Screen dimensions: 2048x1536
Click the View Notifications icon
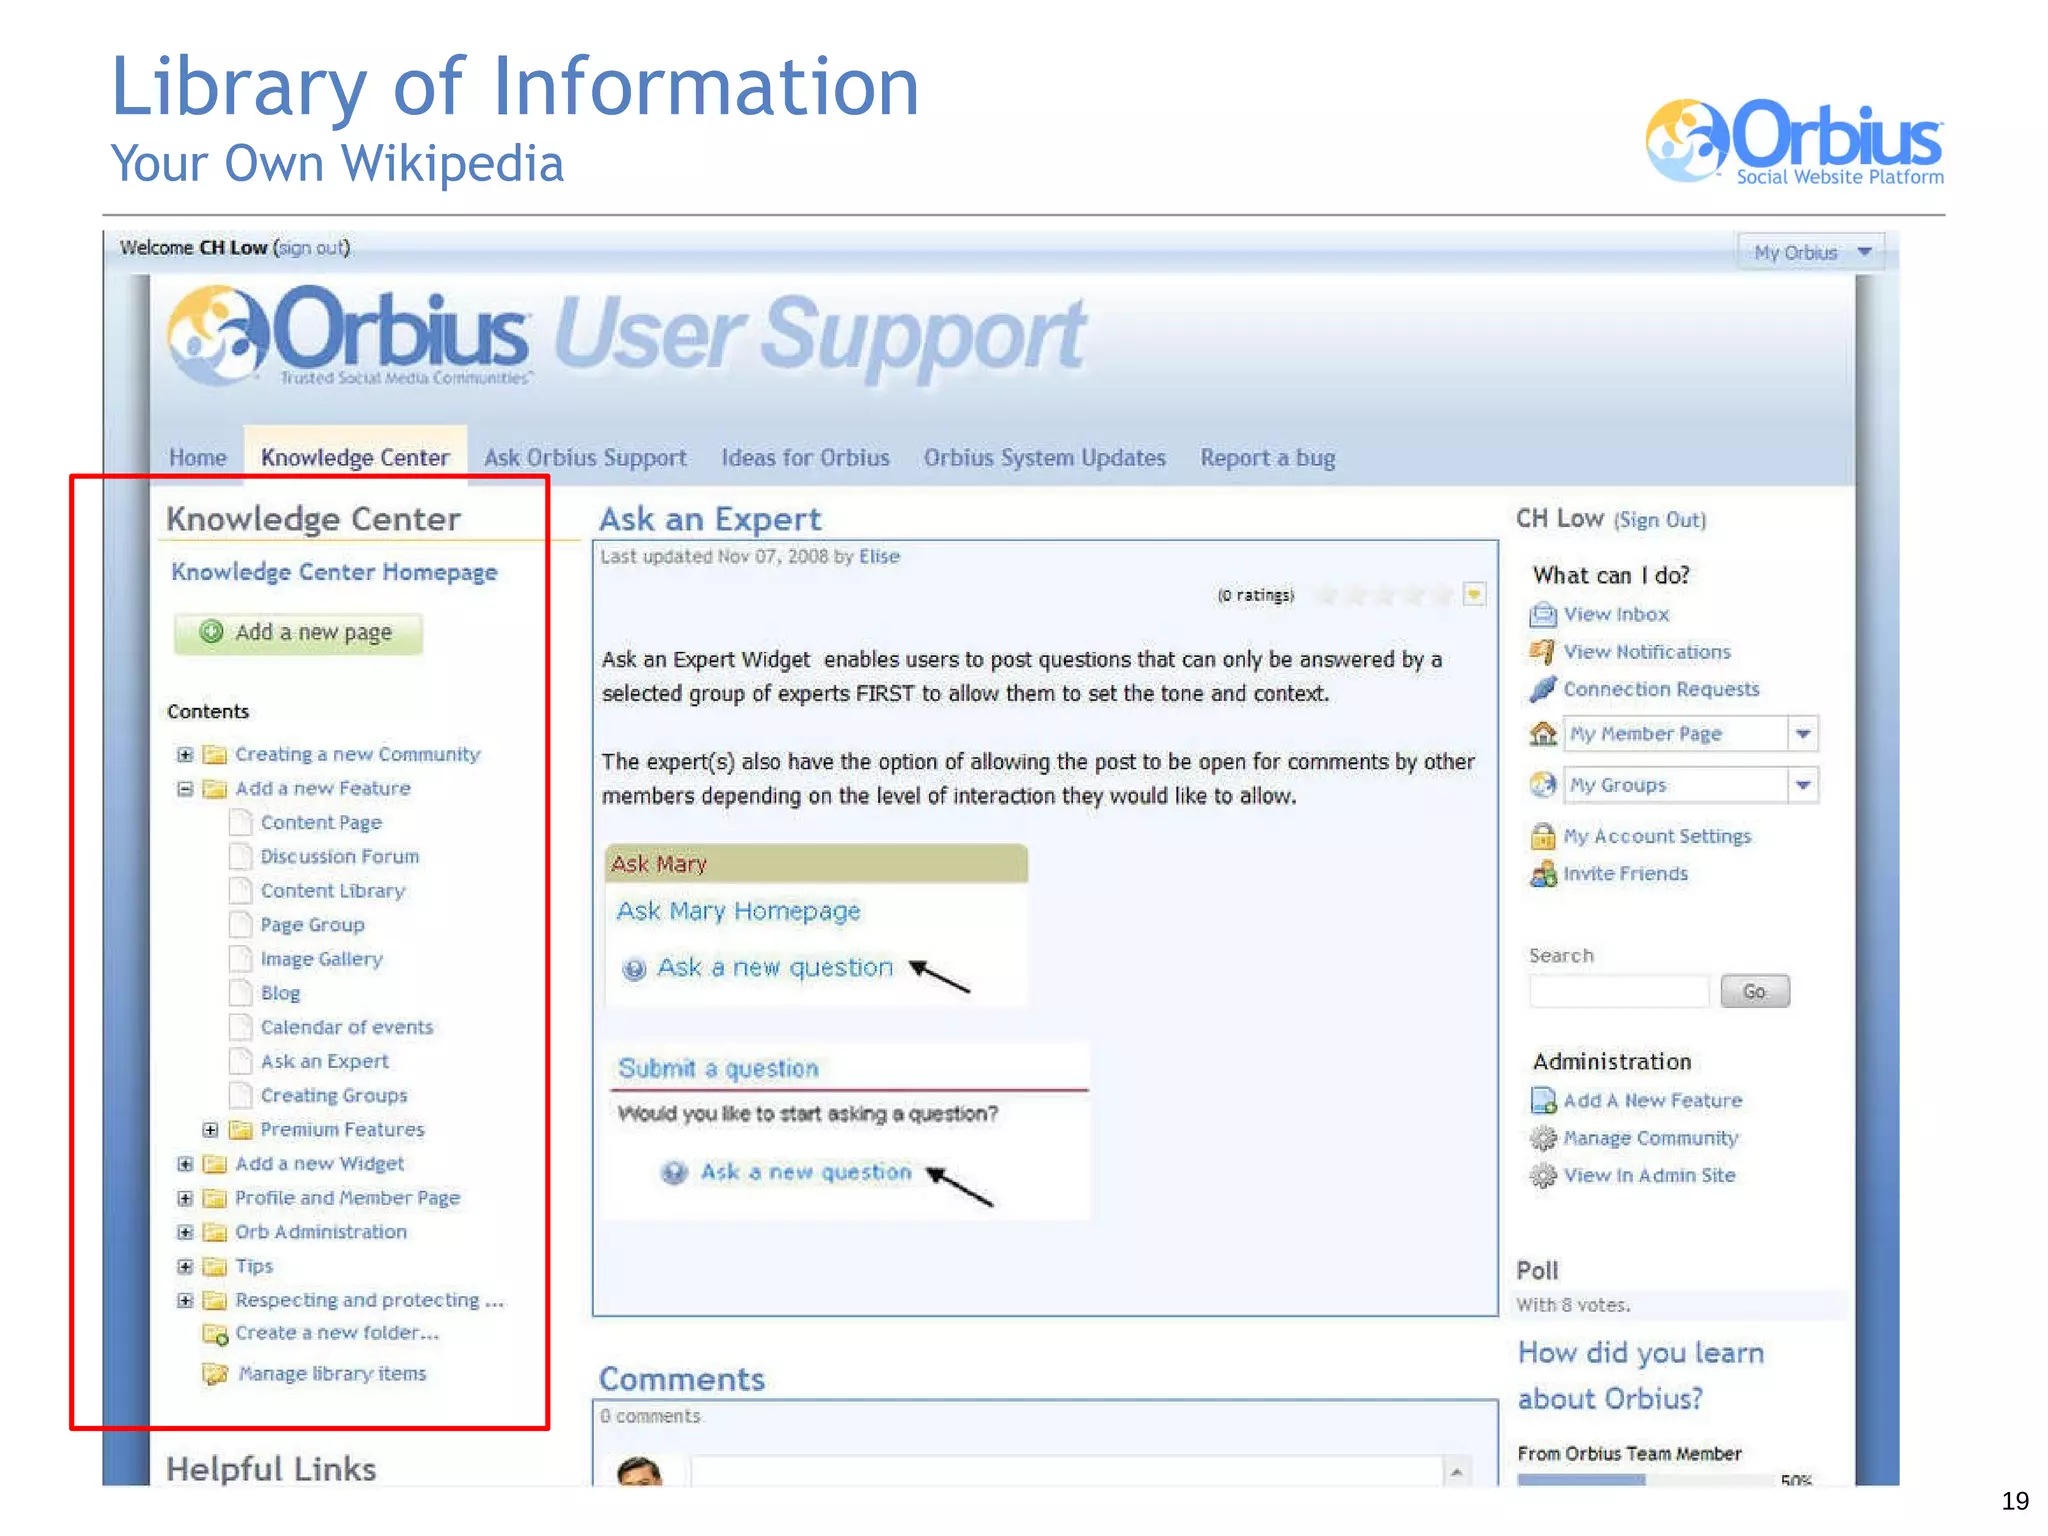[1542, 652]
